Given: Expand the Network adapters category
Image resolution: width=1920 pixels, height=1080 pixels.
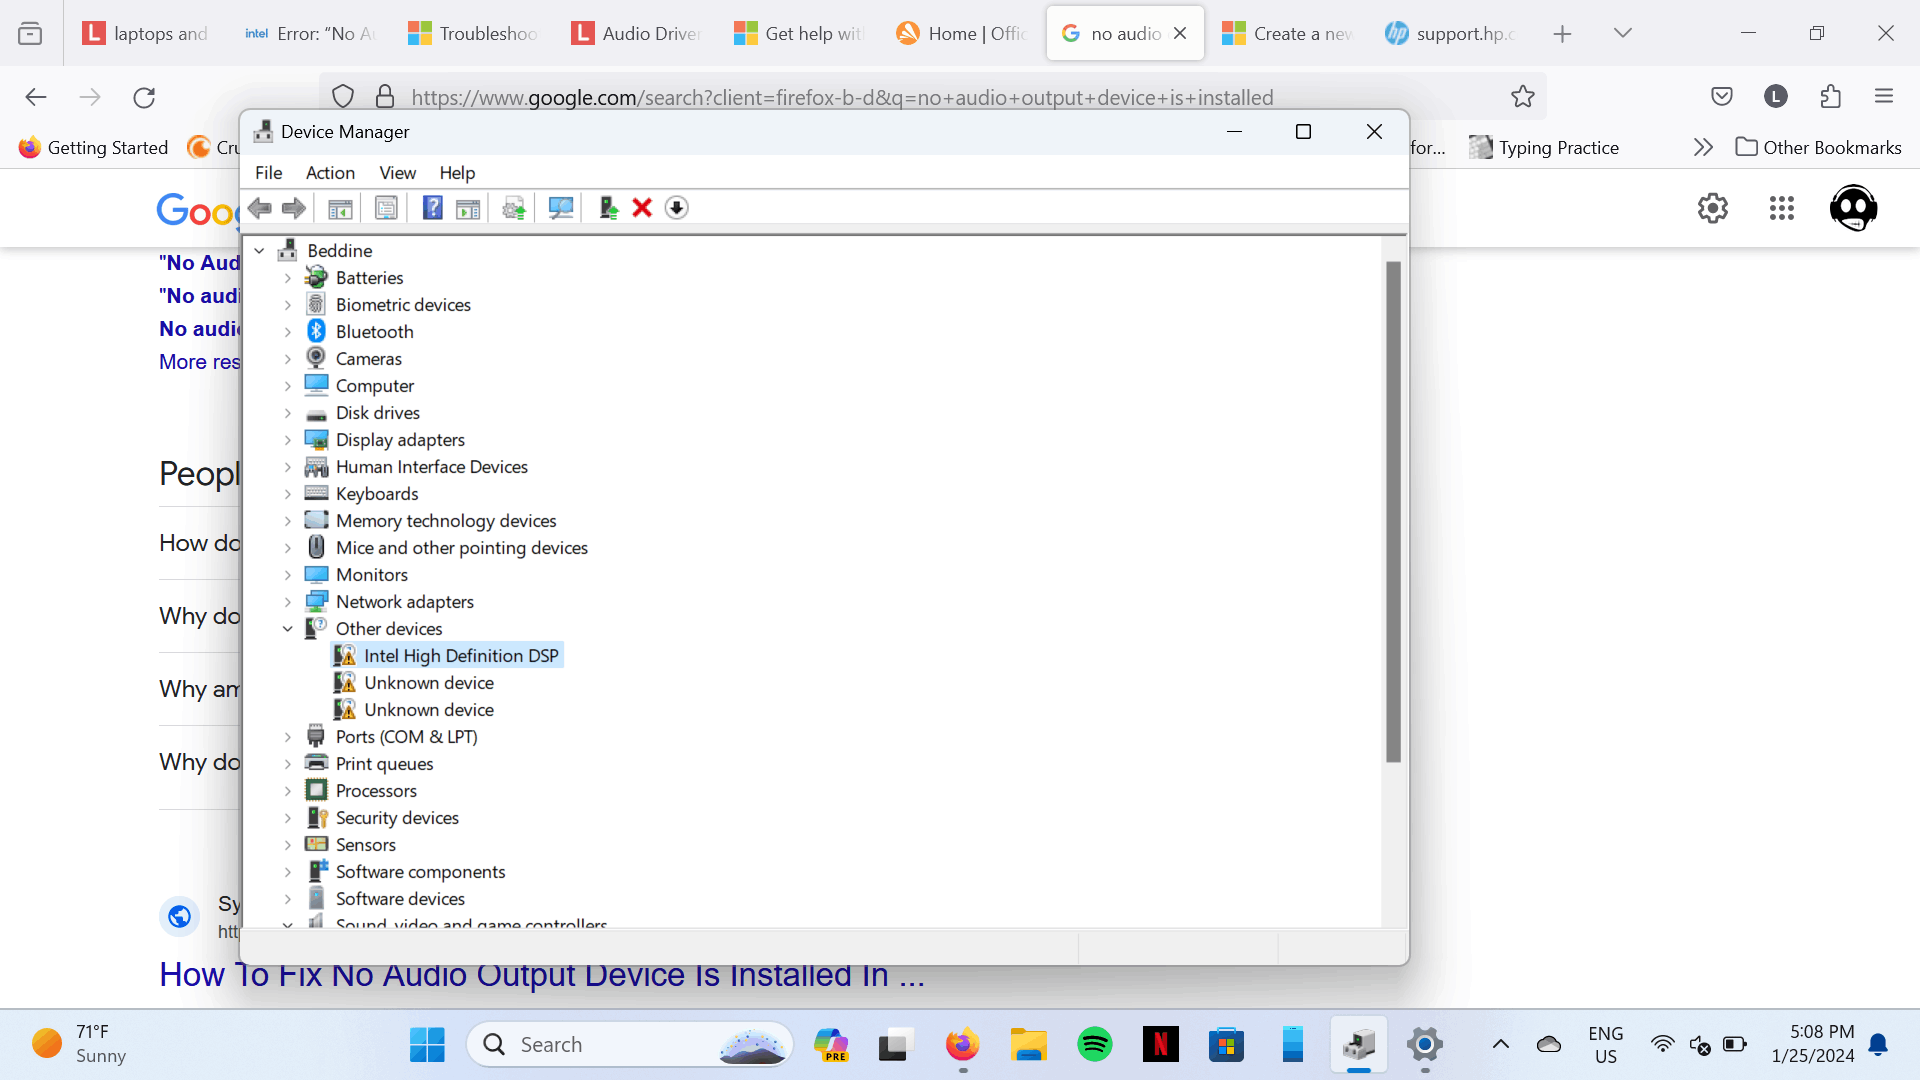Looking at the screenshot, I should click(x=288, y=601).
